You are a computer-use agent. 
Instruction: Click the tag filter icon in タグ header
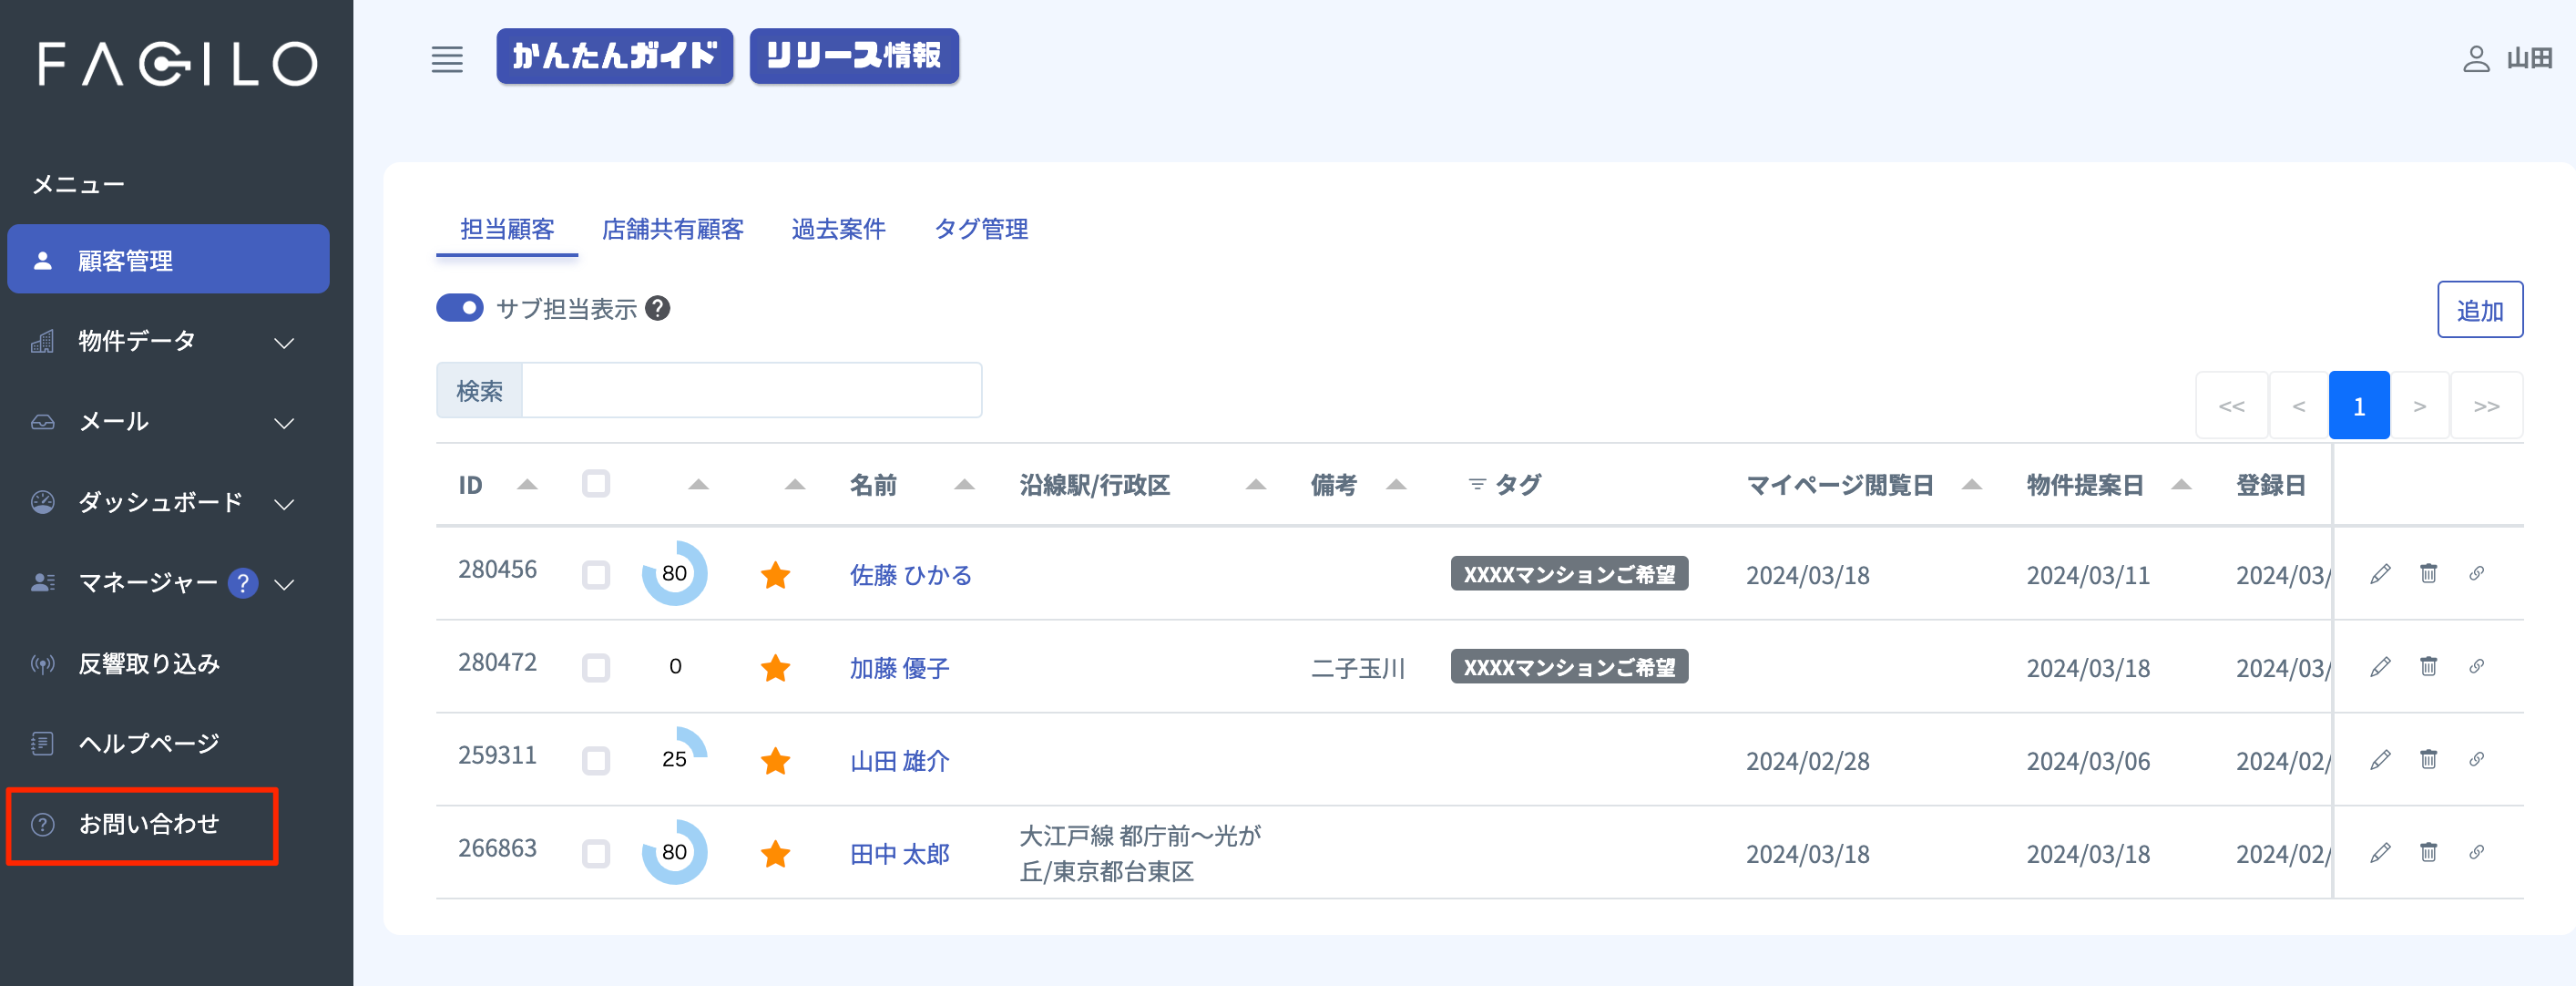pos(1476,485)
